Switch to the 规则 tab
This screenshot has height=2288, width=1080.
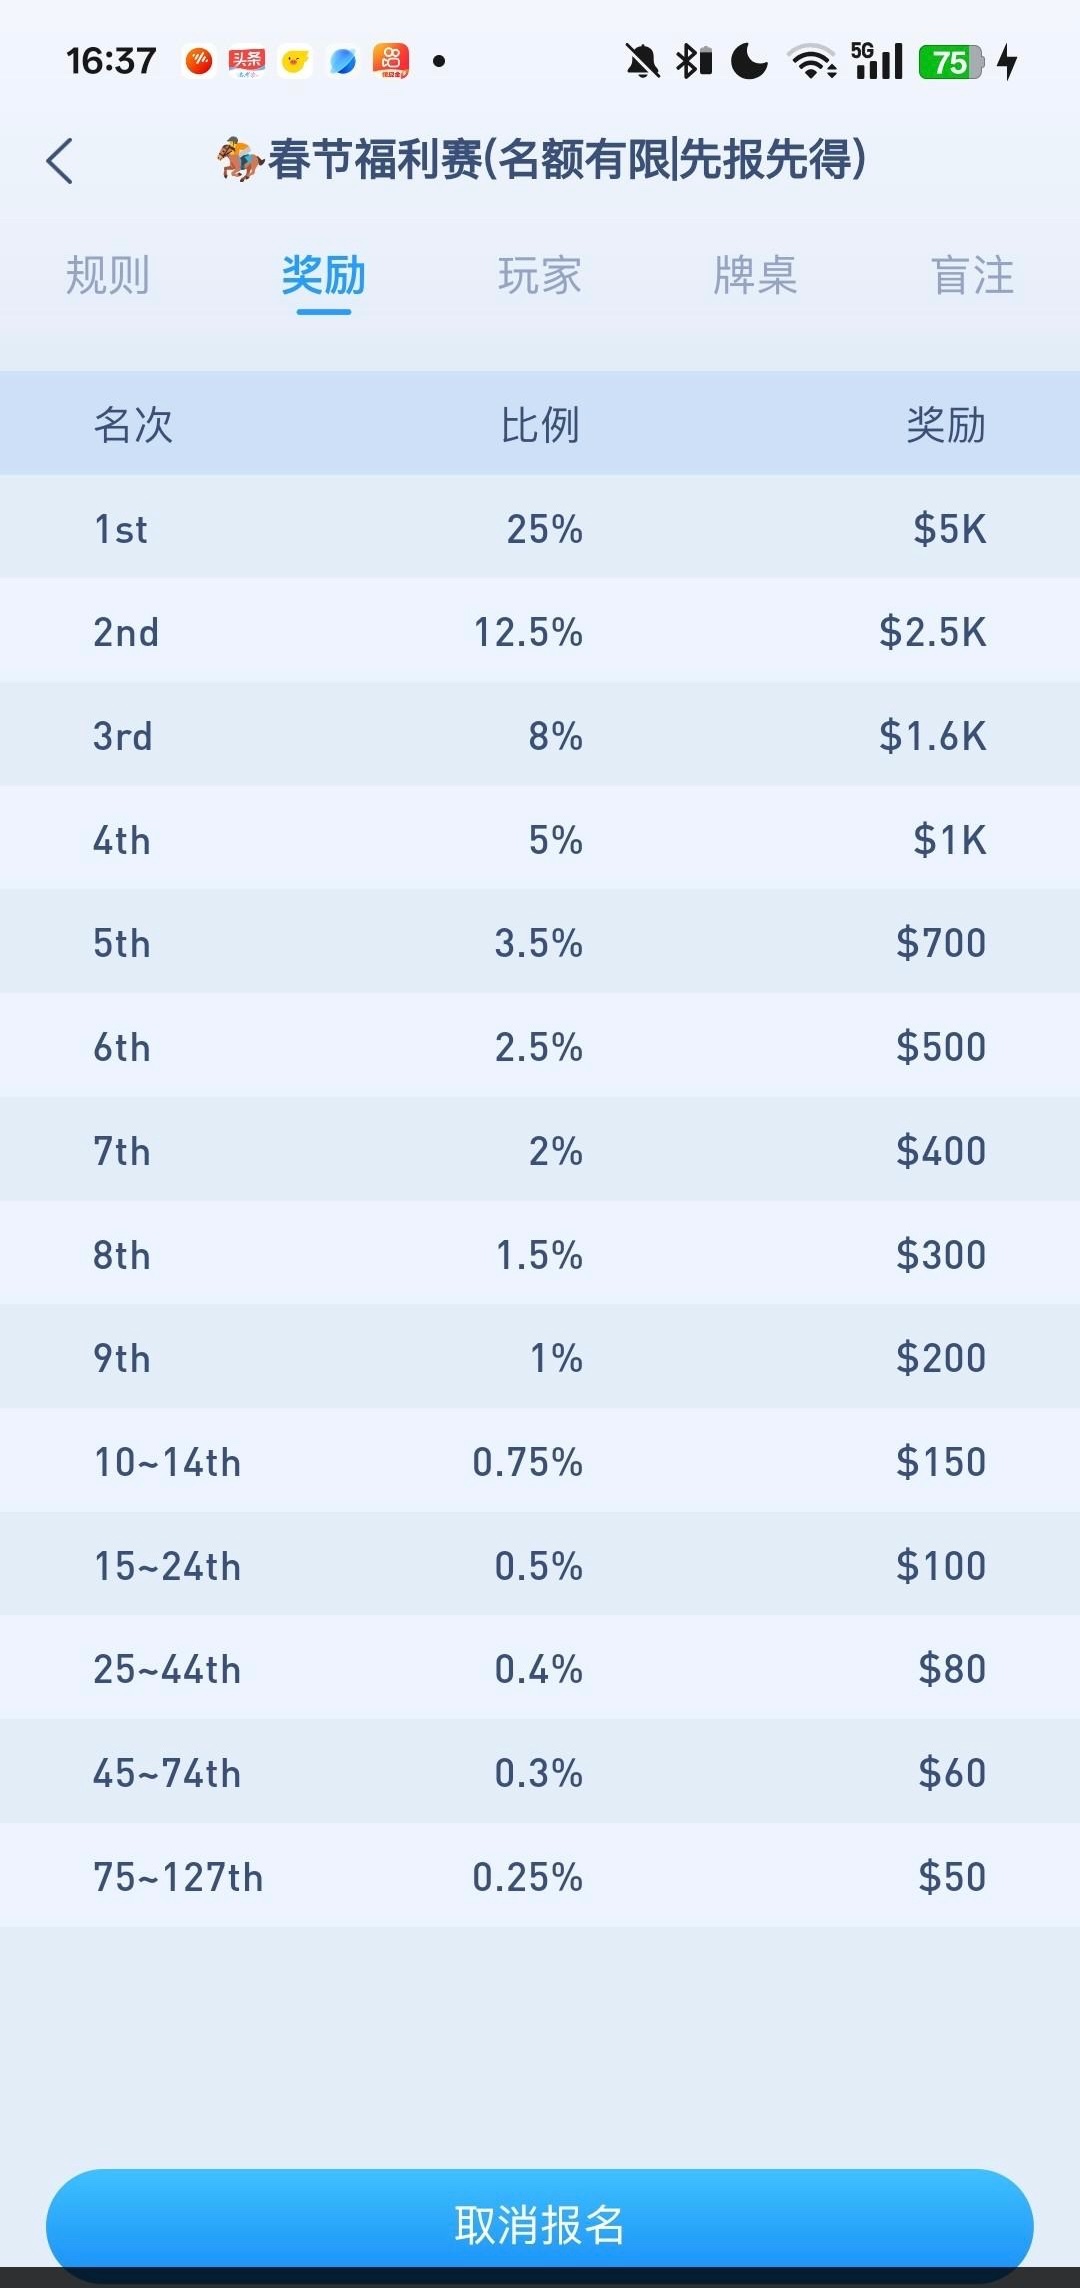[x=108, y=276]
